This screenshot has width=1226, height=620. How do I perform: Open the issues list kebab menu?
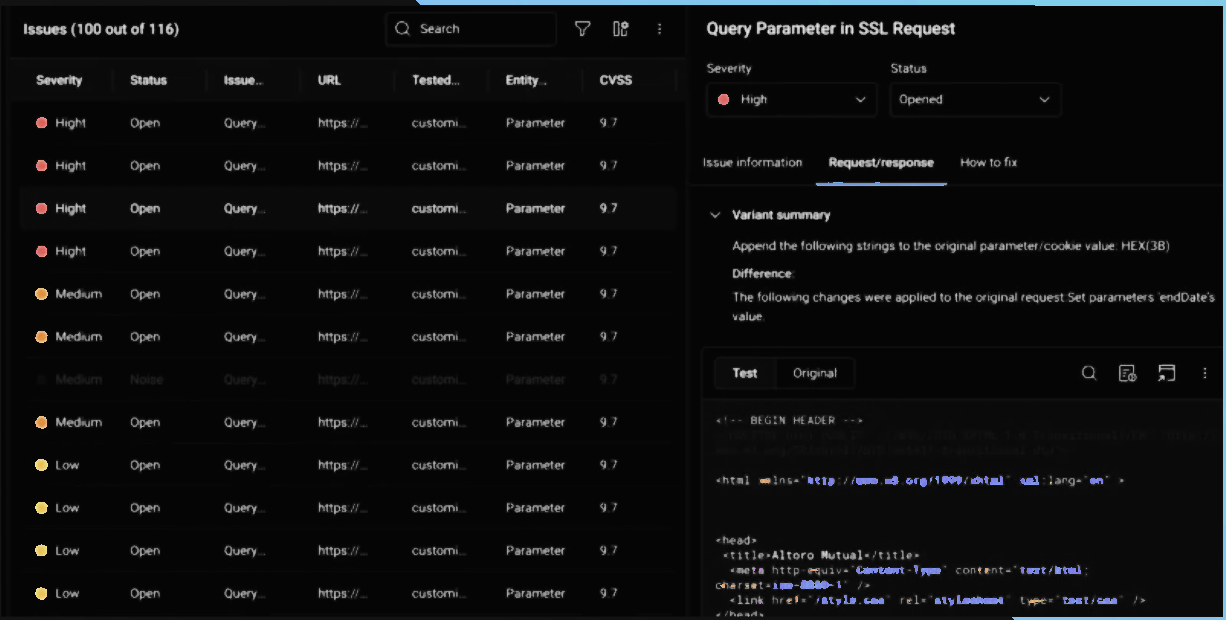659,29
